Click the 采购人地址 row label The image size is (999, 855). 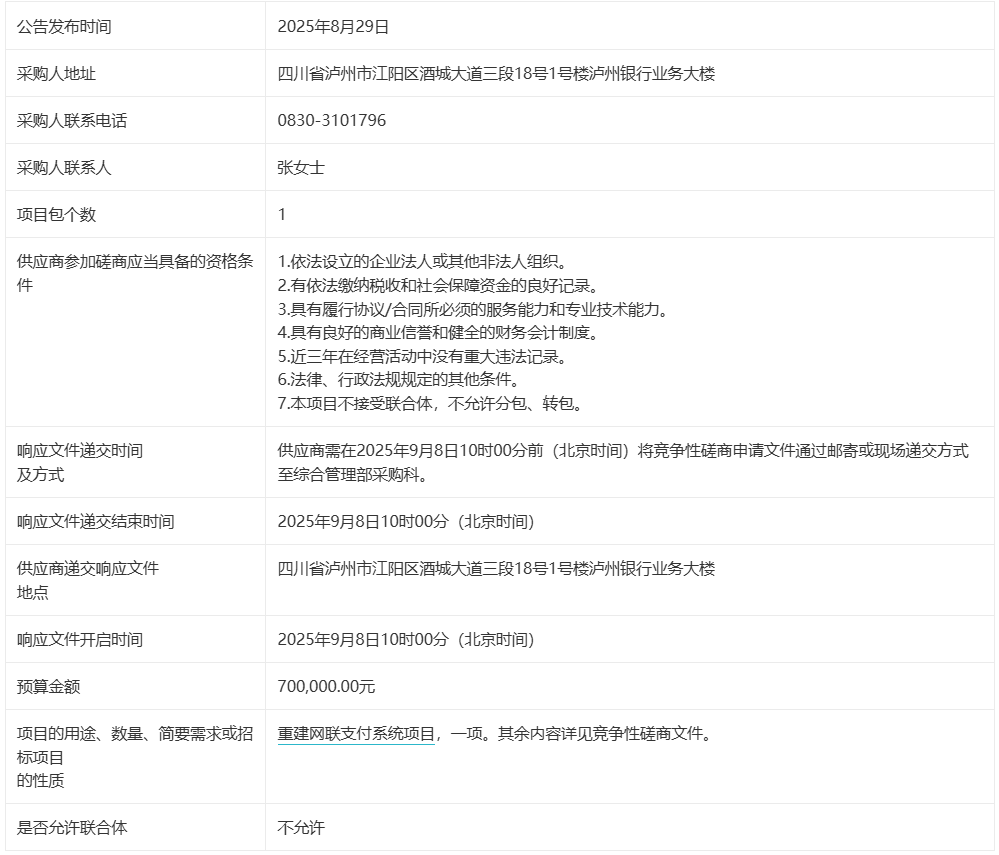click(x=57, y=74)
